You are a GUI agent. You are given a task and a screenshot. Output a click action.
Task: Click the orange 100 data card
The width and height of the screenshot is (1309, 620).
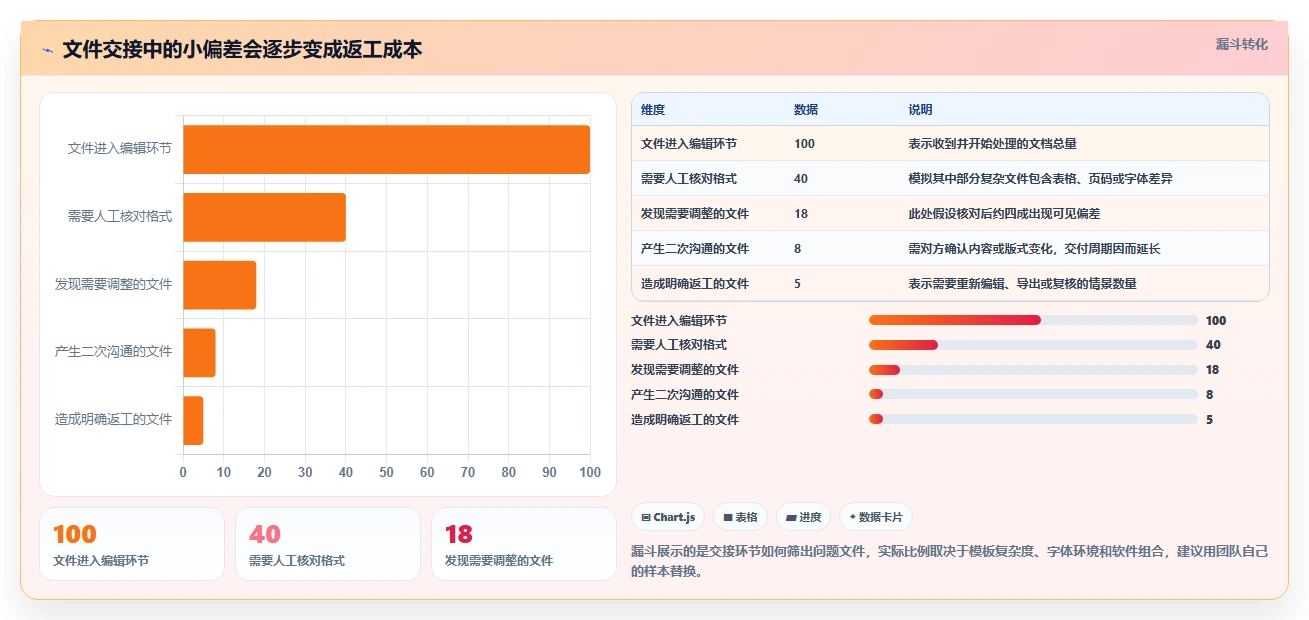pyautogui.click(x=132, y=544)
